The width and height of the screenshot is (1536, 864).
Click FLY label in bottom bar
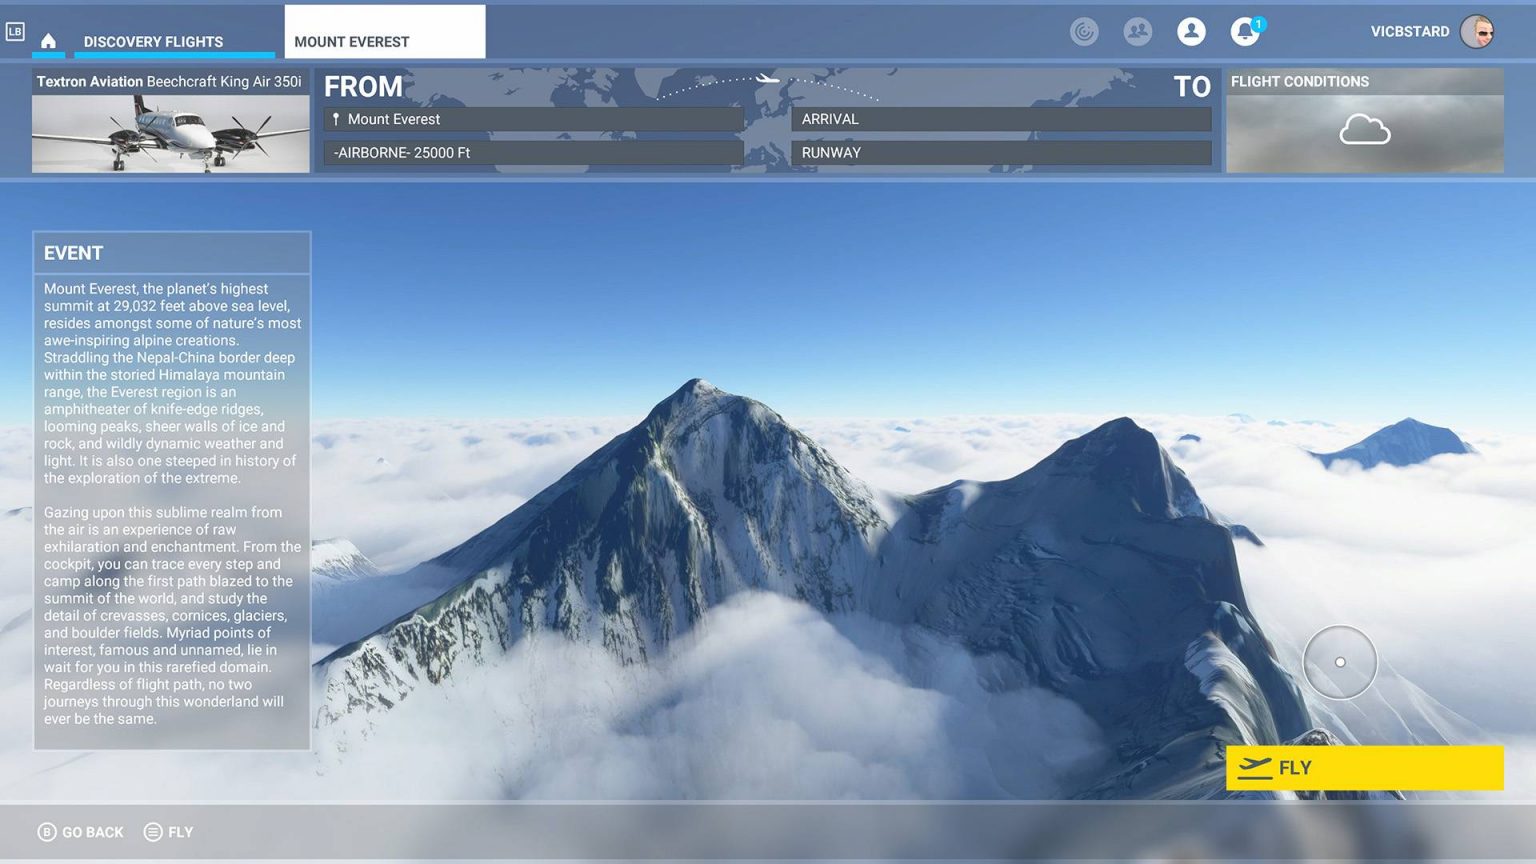pos(181,832)
